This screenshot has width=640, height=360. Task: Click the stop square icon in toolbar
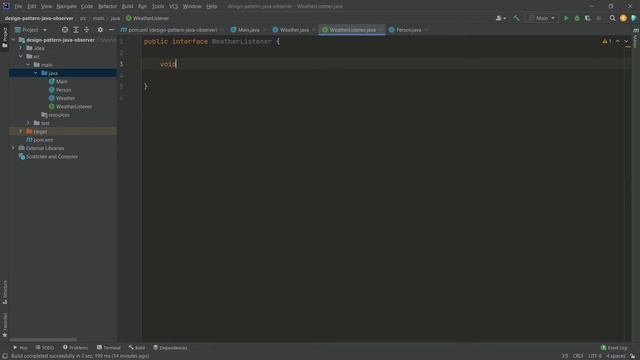599,18
